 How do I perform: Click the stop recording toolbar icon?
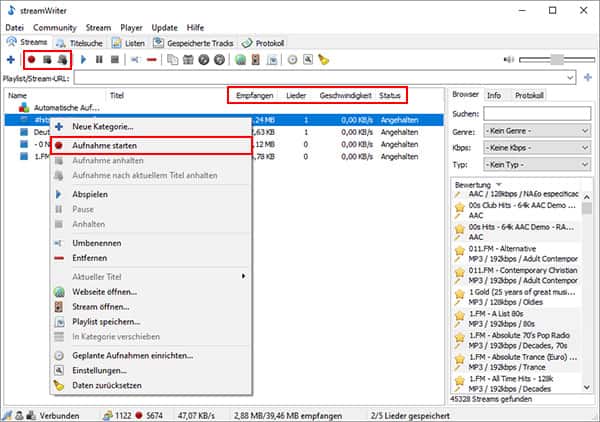[x=47, y=60]
